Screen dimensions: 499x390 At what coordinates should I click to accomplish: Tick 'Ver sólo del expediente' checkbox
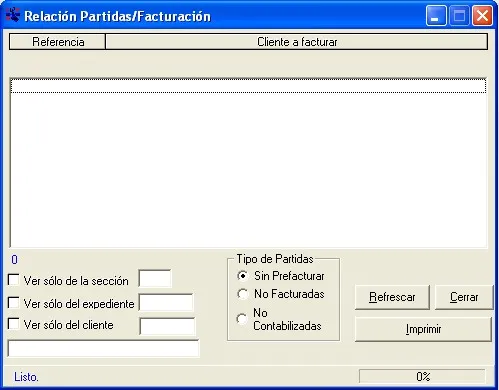(13, 303)
